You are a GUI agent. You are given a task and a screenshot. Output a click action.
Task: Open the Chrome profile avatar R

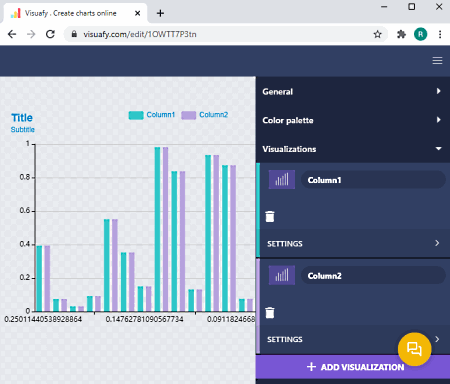tap(421, 34)
